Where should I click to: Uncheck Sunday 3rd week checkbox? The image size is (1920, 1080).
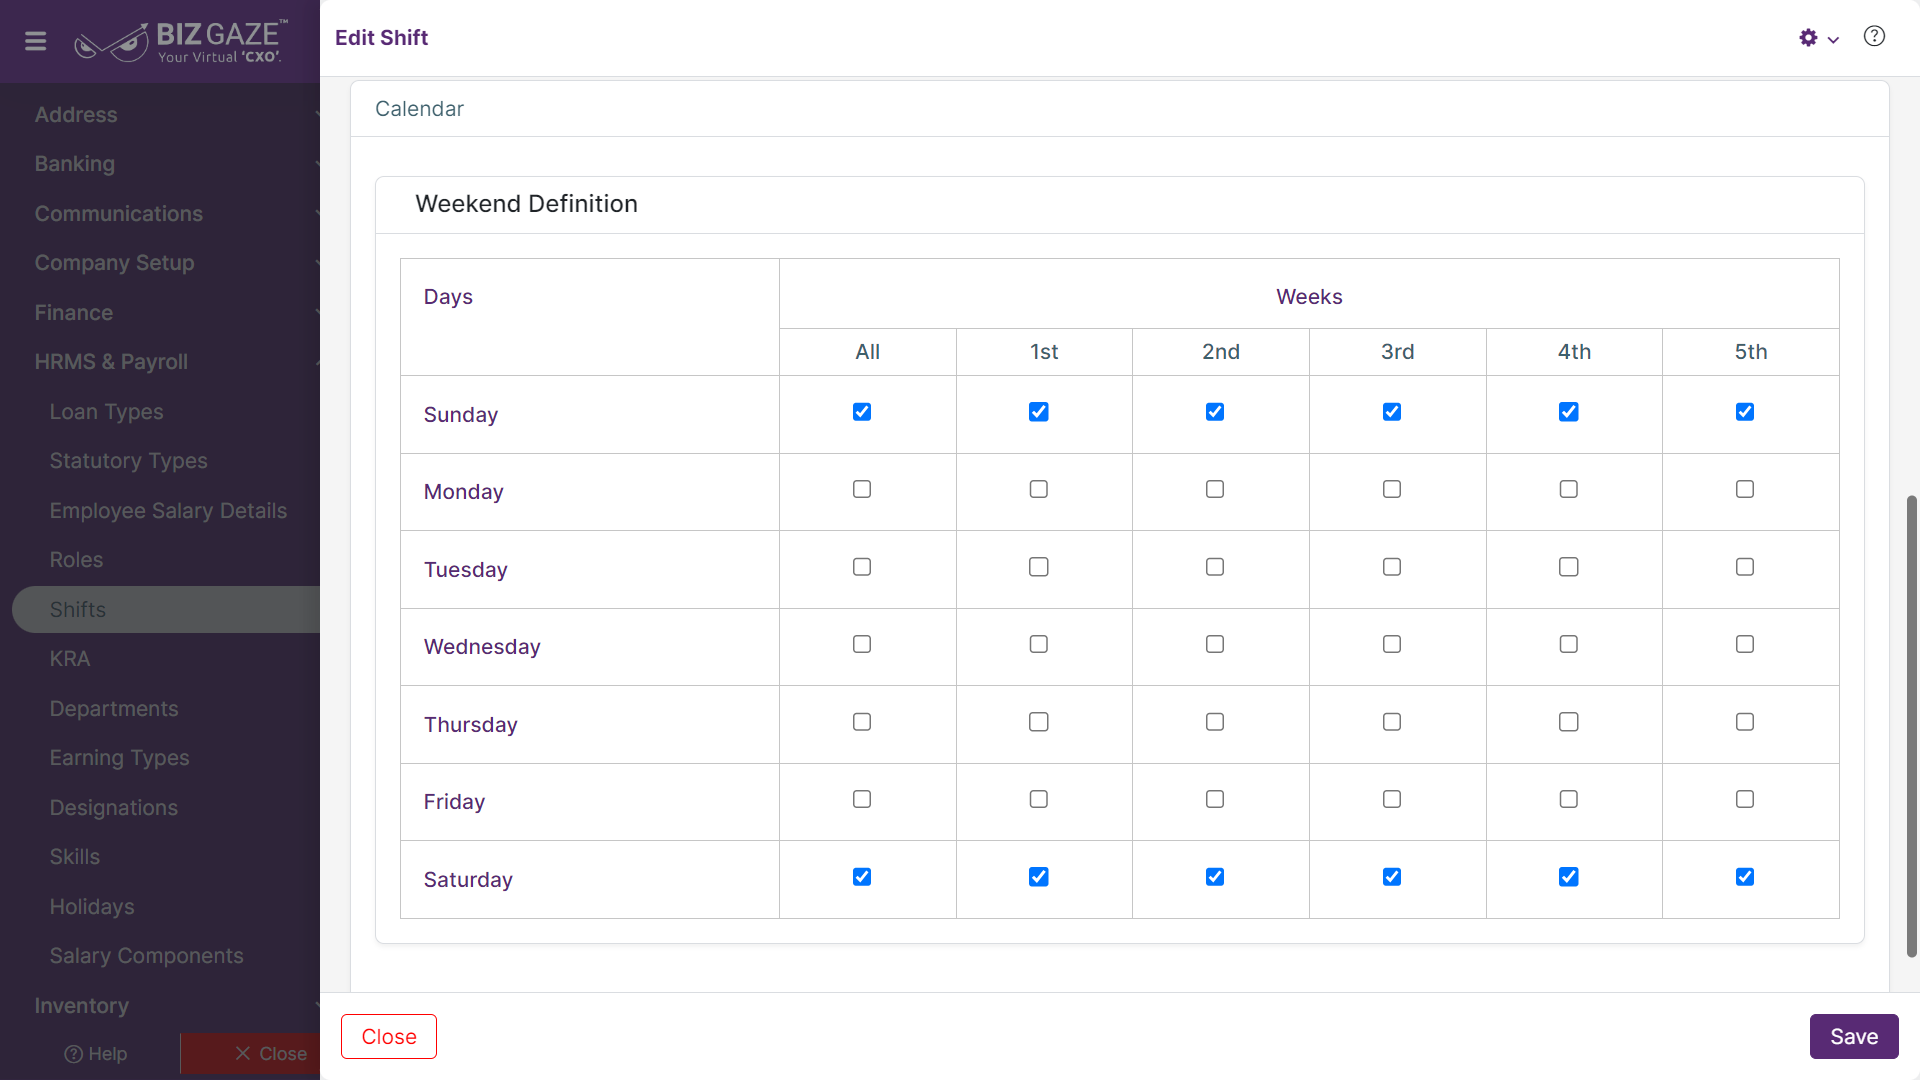pyautogui.click(x=1392, y=412)
